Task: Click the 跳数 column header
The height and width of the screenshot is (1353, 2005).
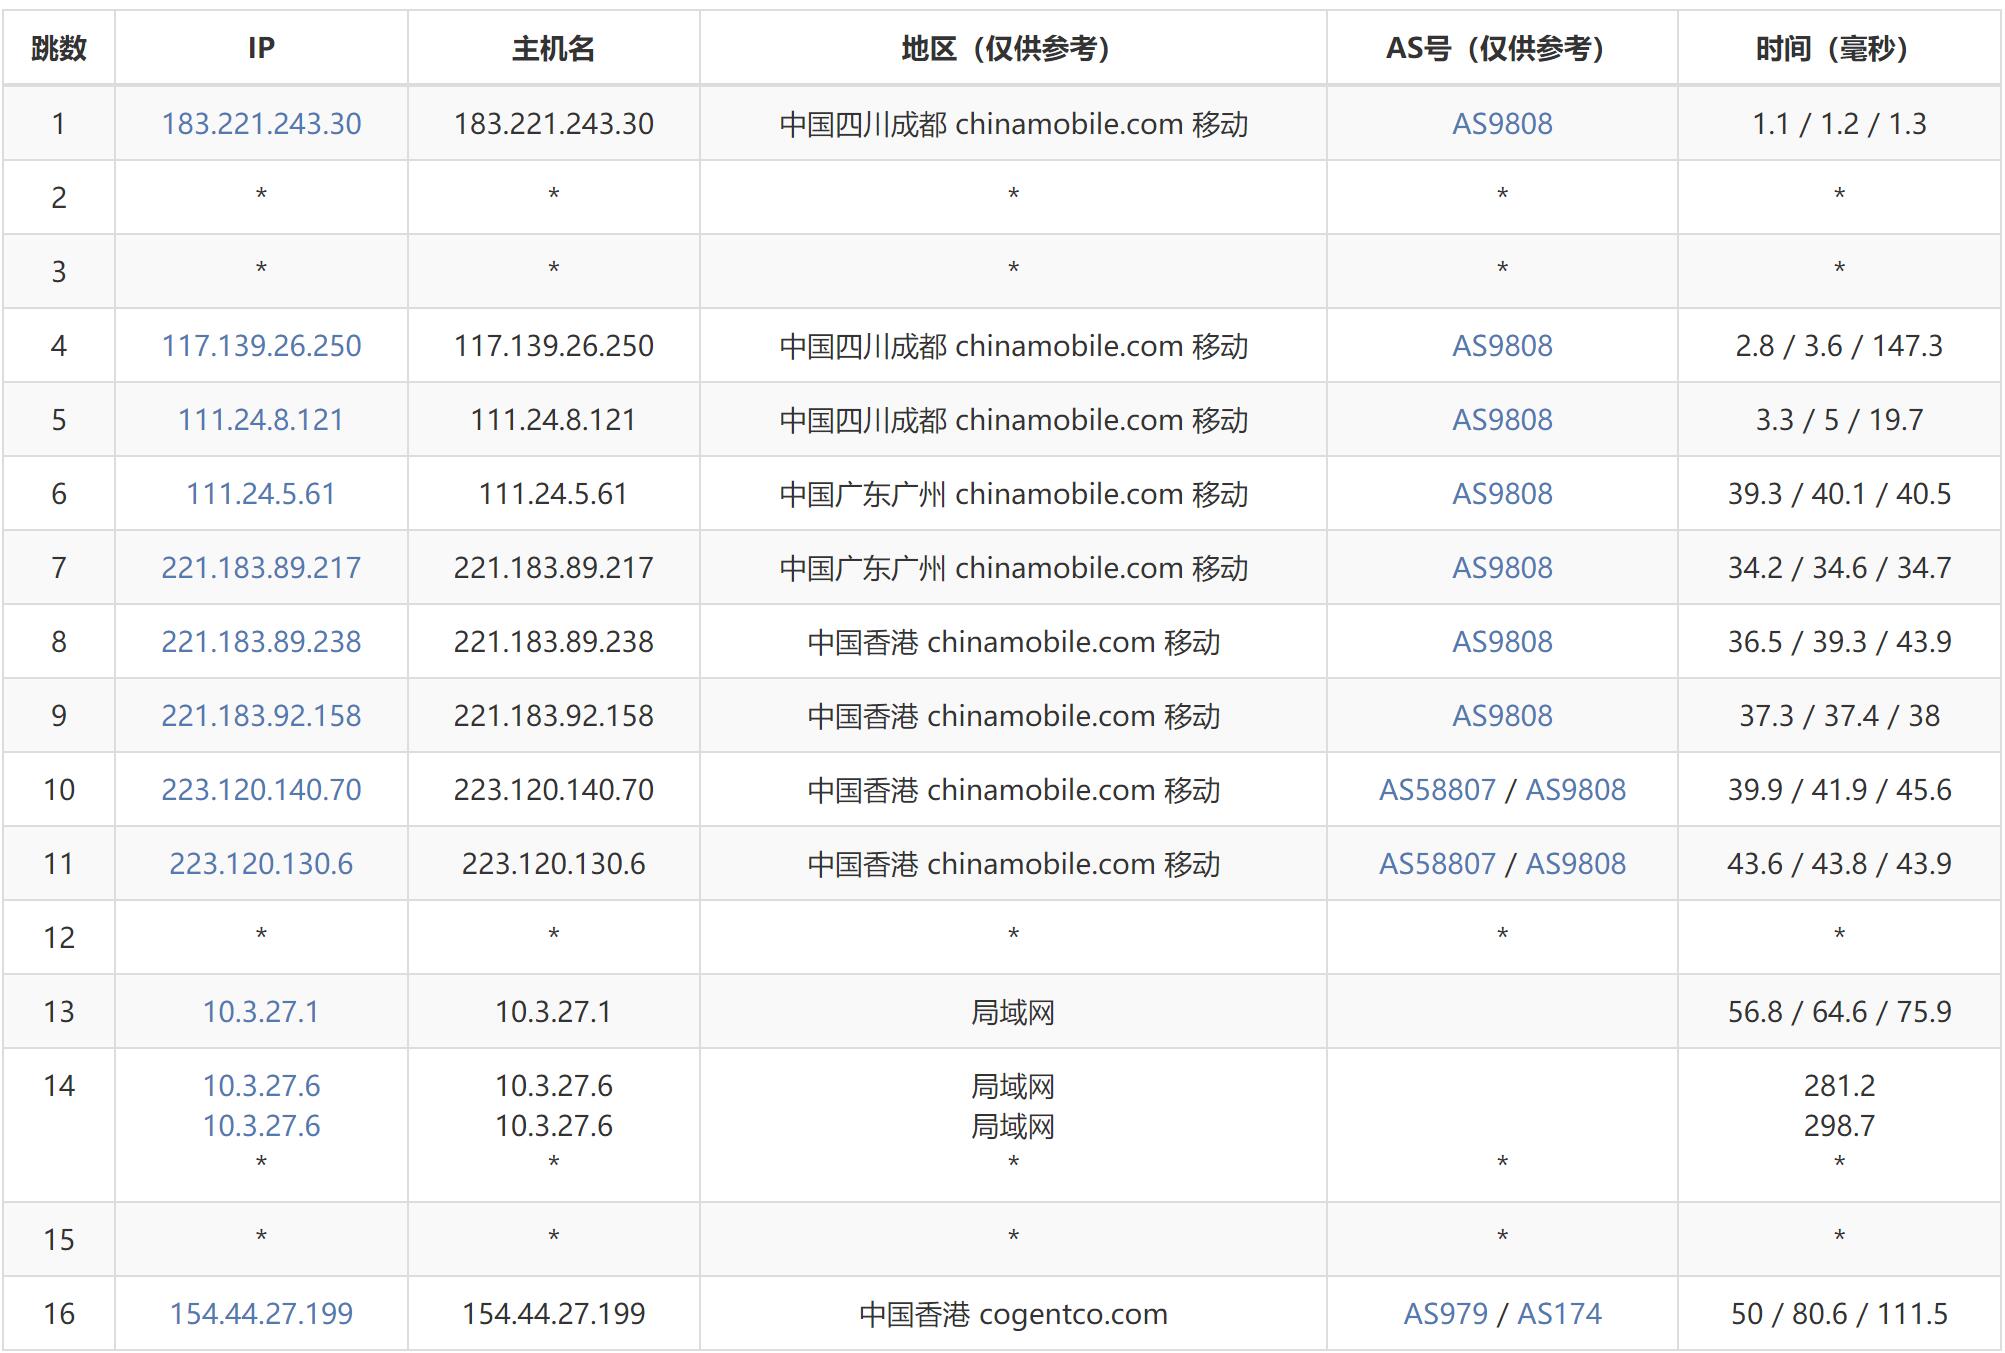Action: click(59, 48)
